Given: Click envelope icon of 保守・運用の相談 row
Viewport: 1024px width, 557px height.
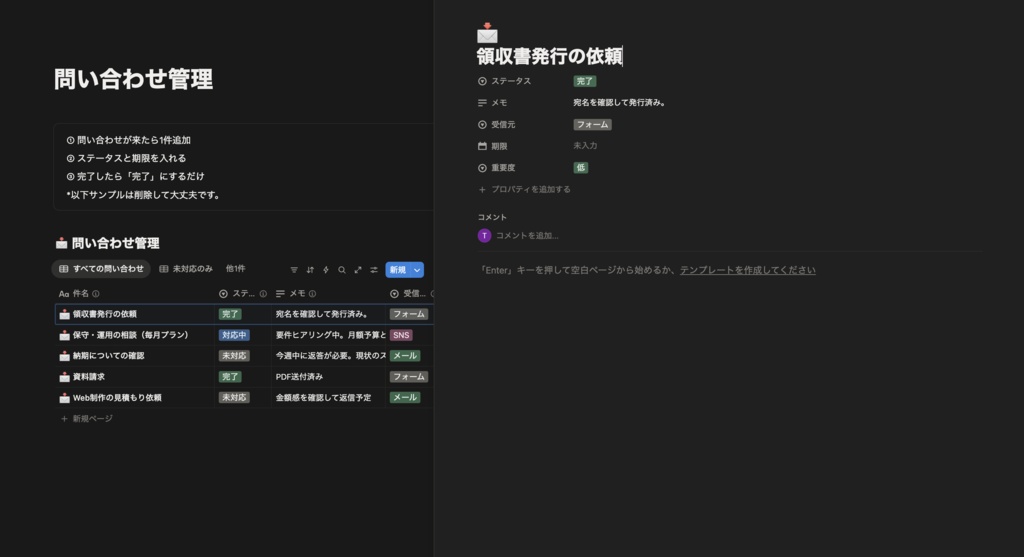Looking at the screenshot, I should [x=64, y=335].
